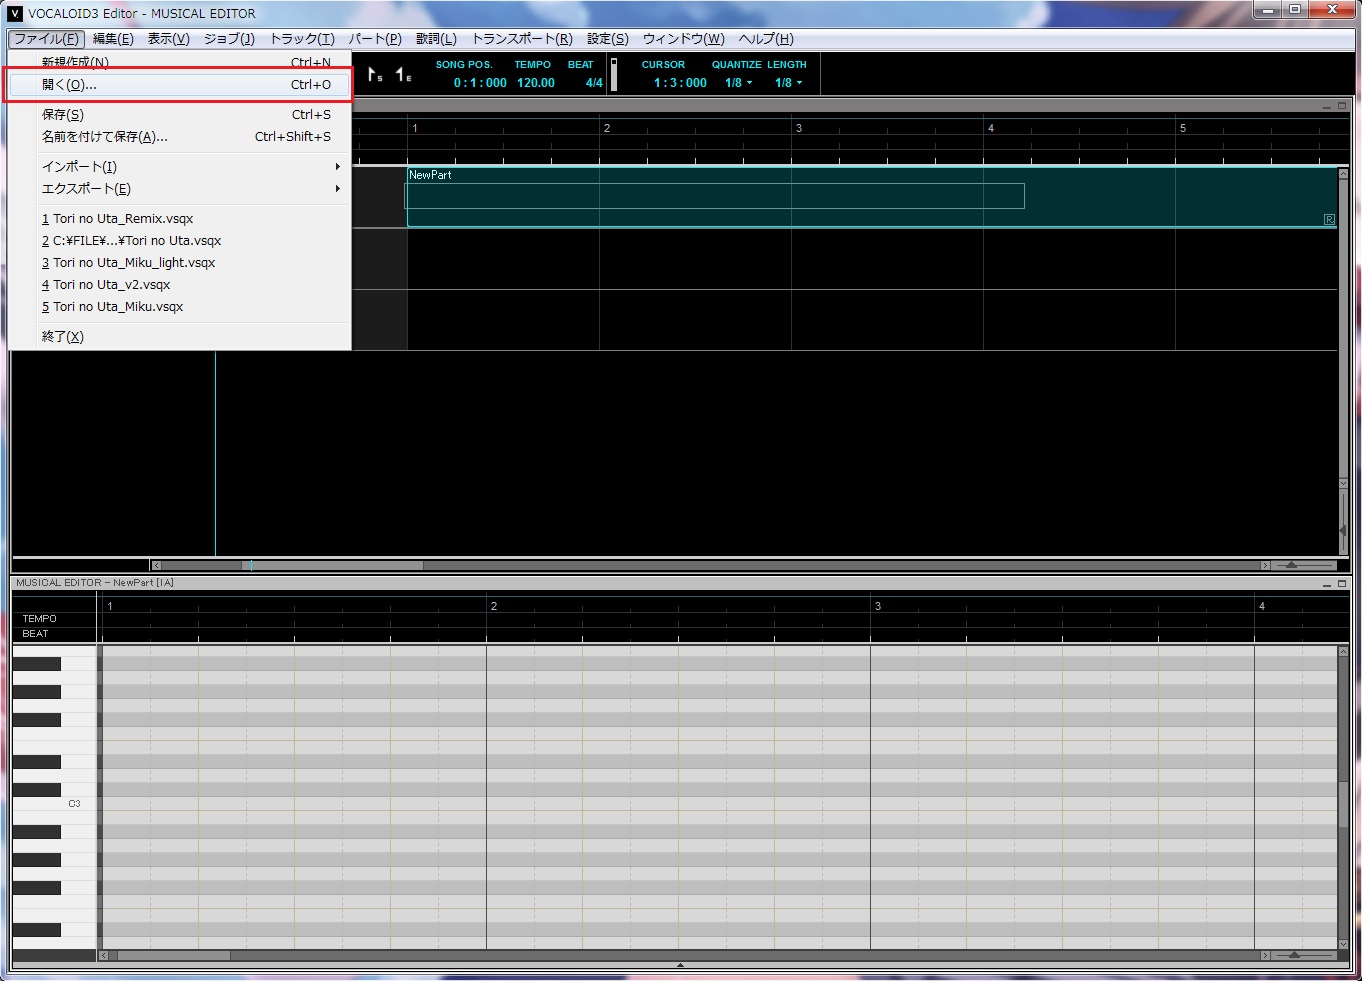The height and width of the screenshot is (981, 1362).
Task: Open recent file Tori no Uta_Remix.vsqx
Action: point(180,218)
